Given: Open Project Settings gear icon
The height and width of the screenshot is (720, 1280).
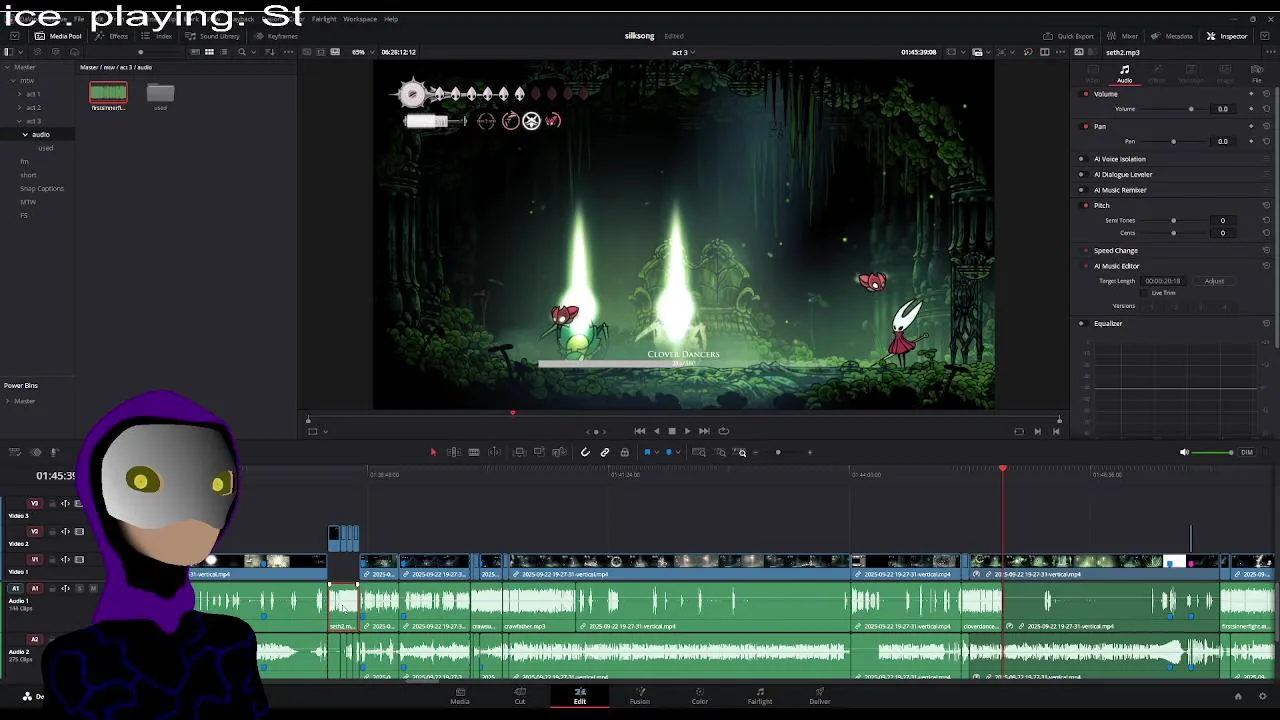Looking at the screenshot, I should click(1263, 696).
